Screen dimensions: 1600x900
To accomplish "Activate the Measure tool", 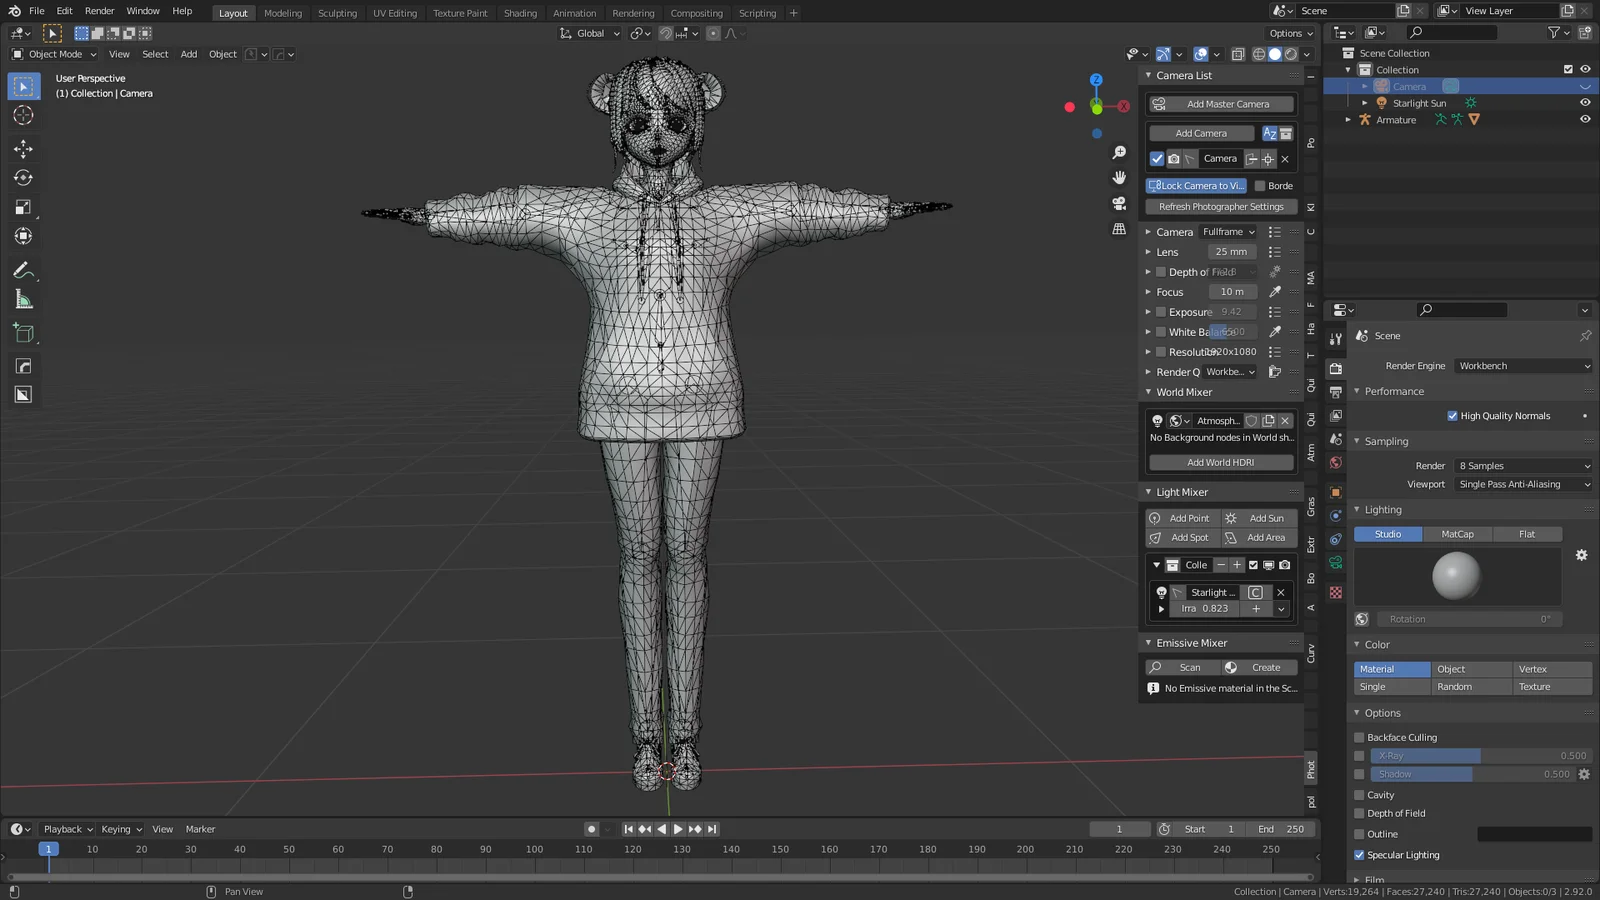I will pyautogui.click(x=24, y=298).
